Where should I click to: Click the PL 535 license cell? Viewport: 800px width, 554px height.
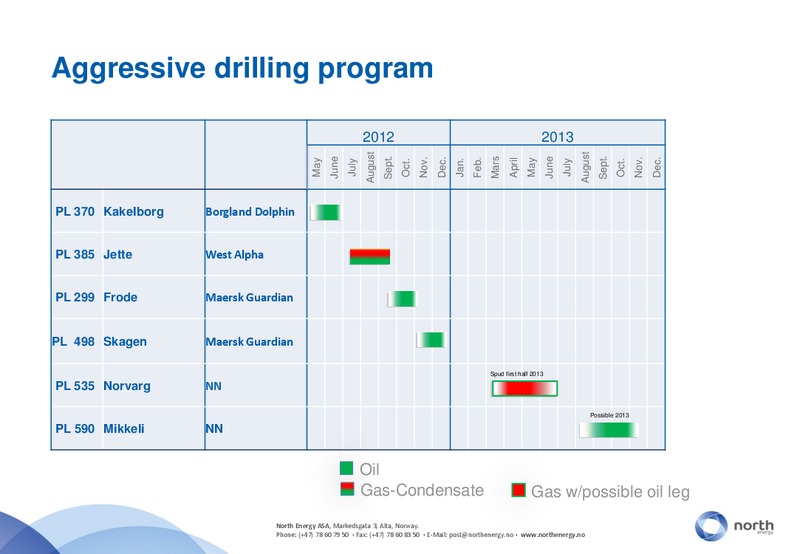75,386
